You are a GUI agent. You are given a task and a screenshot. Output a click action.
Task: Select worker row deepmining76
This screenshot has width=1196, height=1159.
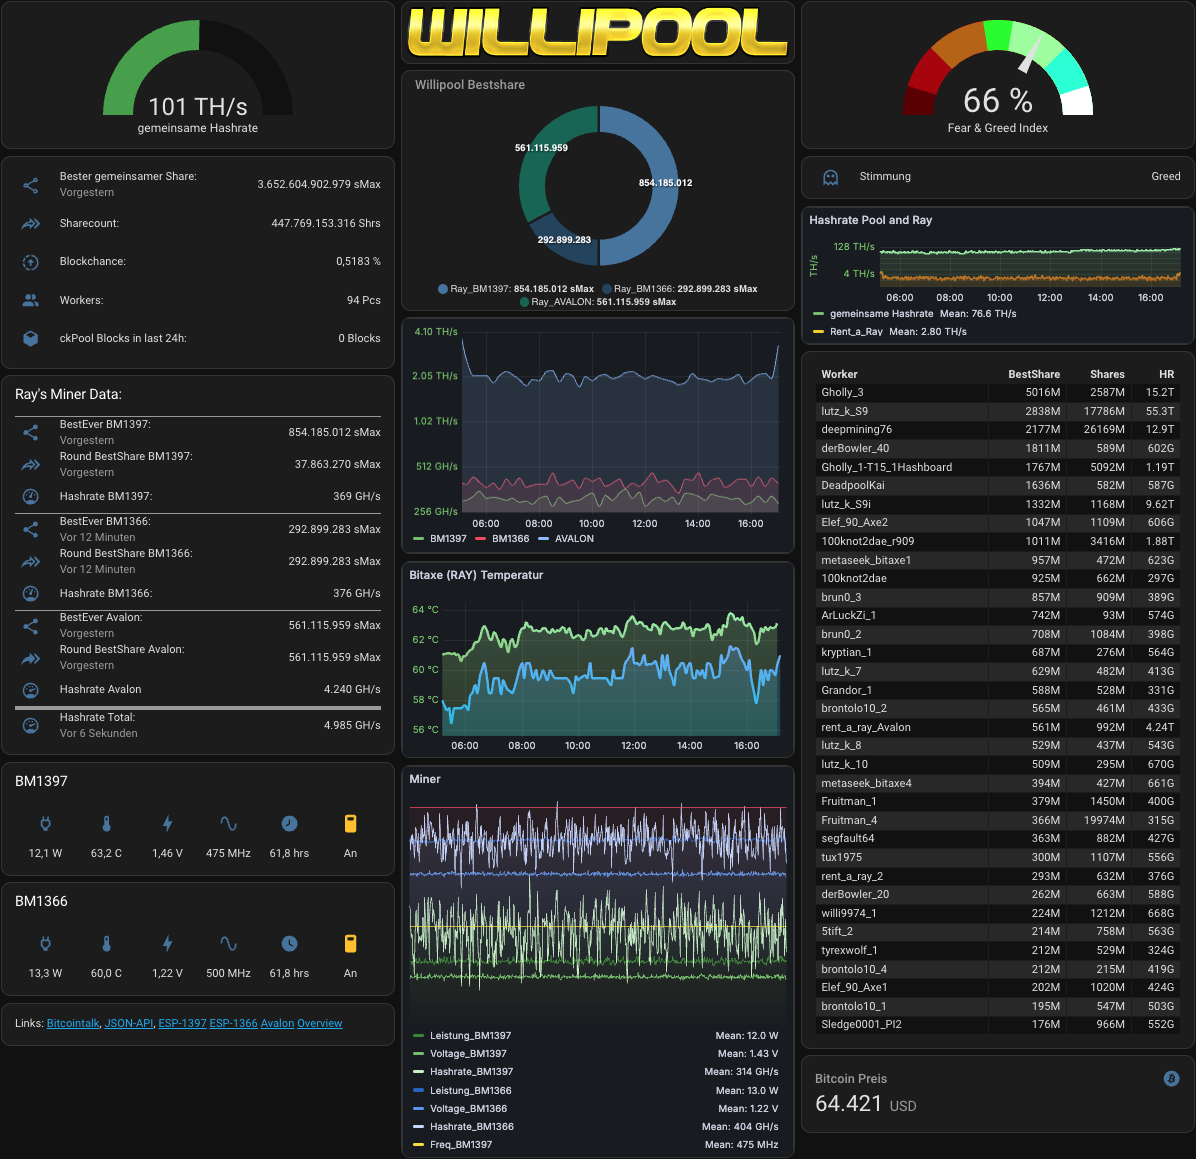(998, 430)
